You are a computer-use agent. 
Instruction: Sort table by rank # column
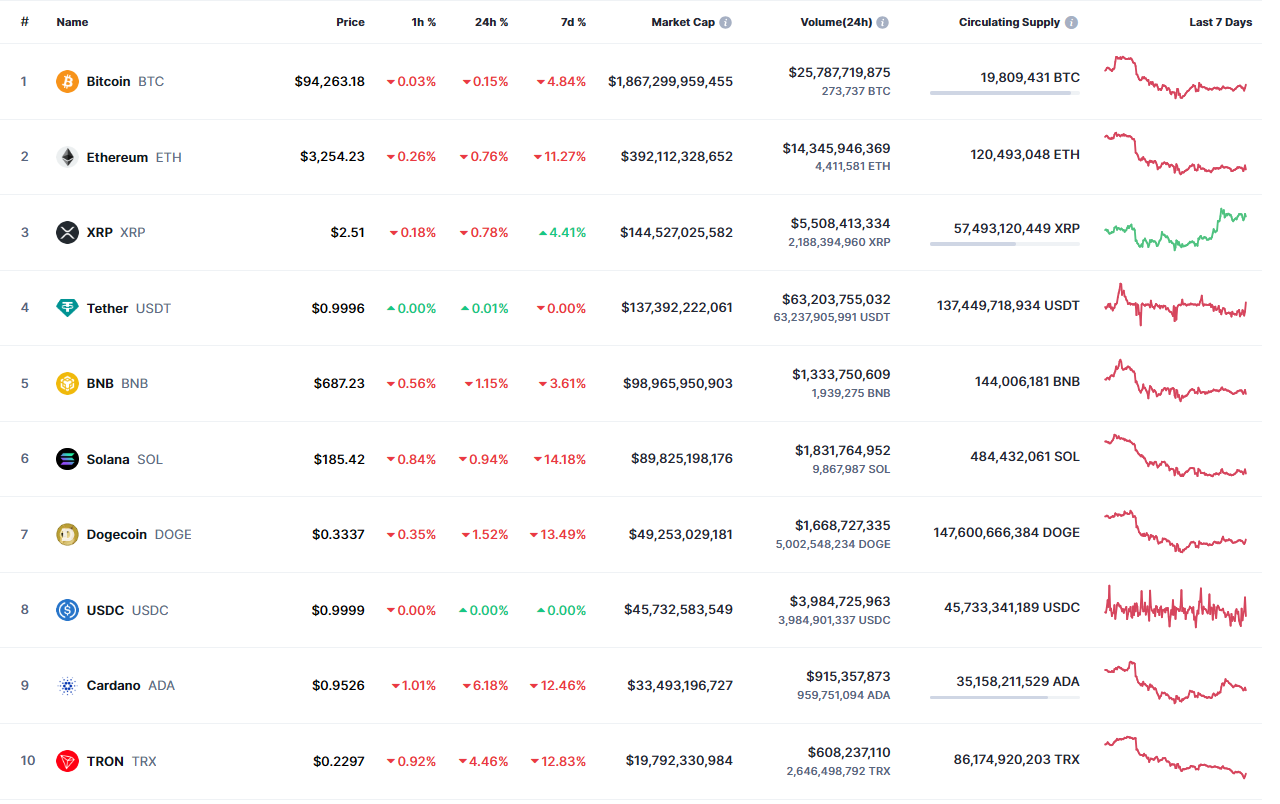[24, 22]
